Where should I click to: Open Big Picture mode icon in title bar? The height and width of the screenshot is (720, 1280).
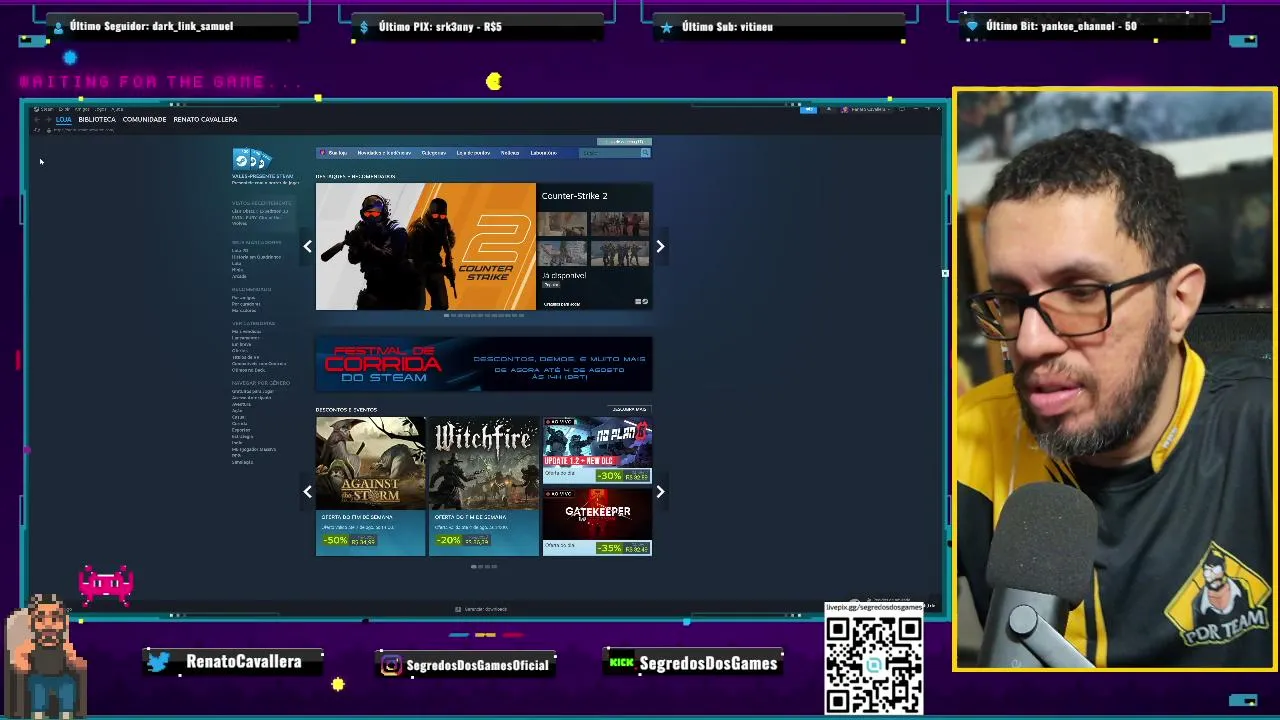[902, 109]
